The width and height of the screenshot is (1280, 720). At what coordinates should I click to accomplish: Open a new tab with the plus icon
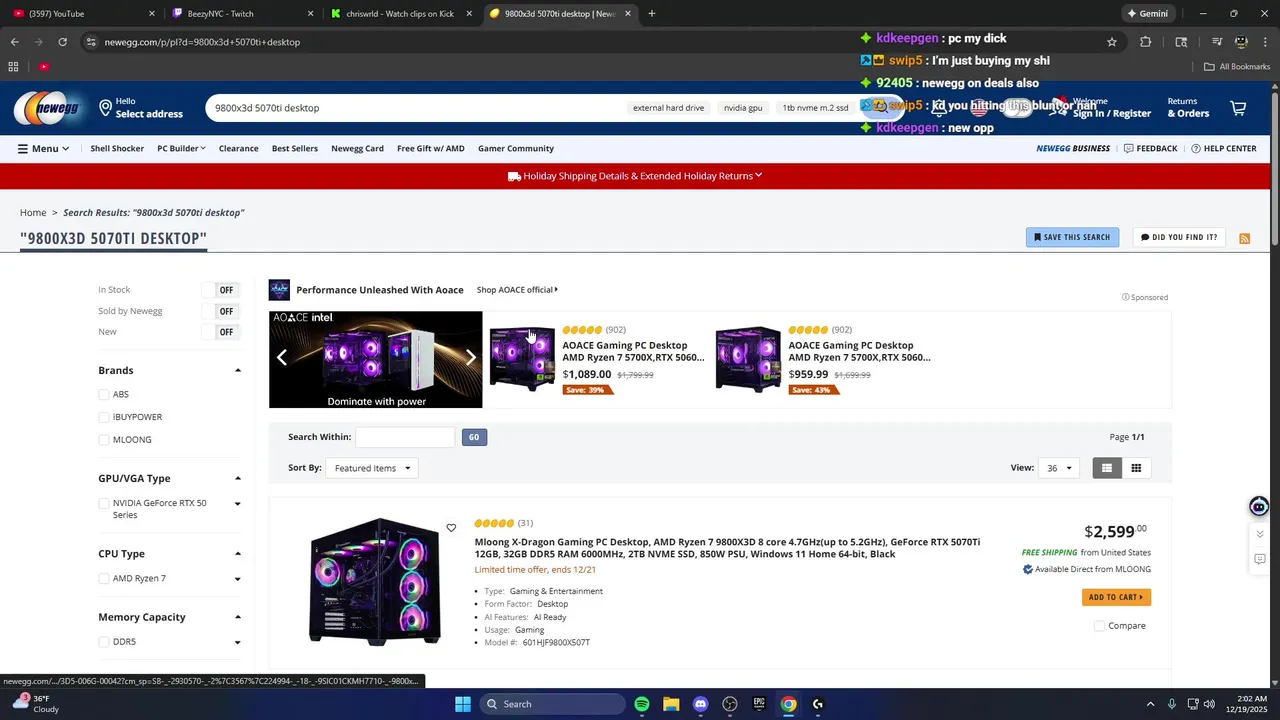651,14
